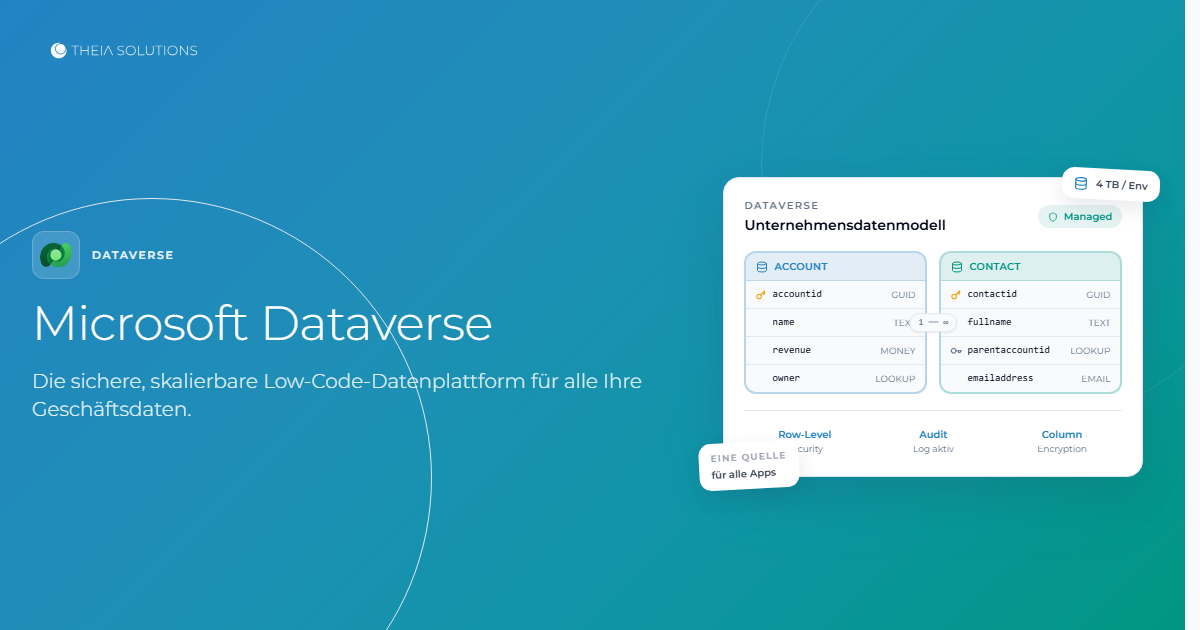Click the THEIA SOLUTIONS brand text
Image resolution: width=1200 pixels, height=630 pixels.
pyautogui.click(x=134, y=50)
